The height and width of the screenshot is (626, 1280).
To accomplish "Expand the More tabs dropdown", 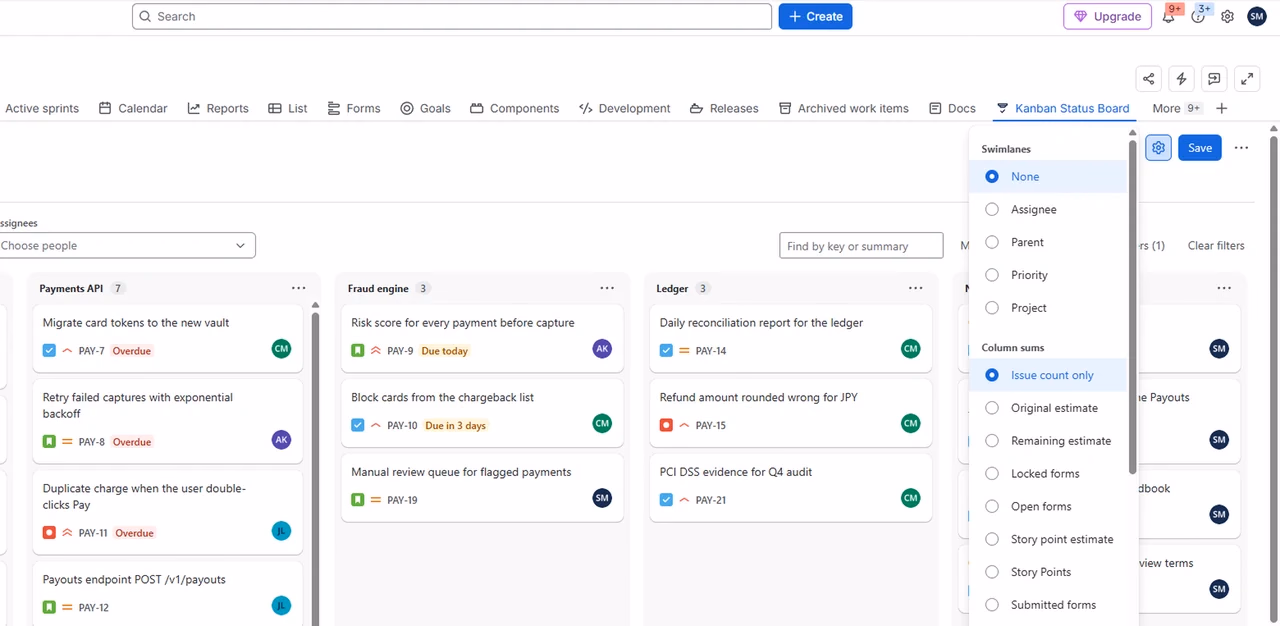I will pyautogui.click(x=1177, y=108).
